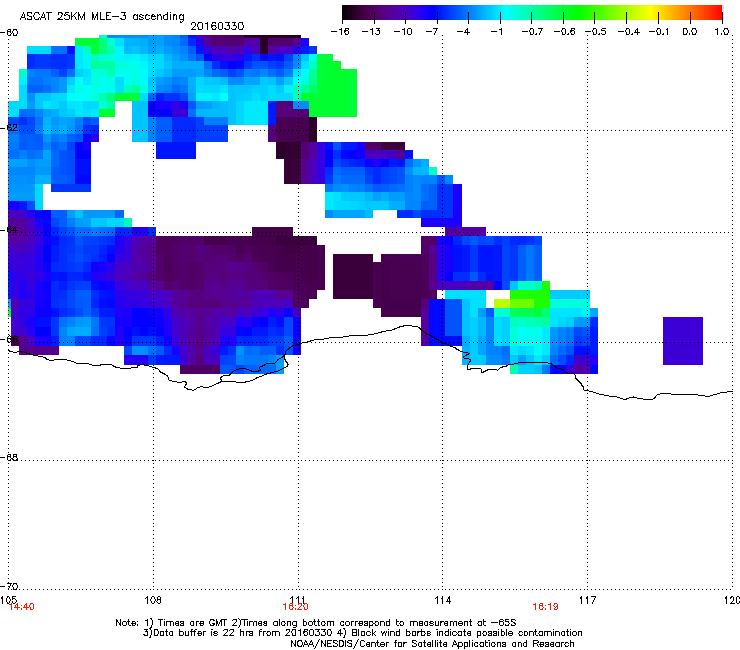Viewport: 740px width, 650px height.
Task: Click the "-68" latitude axis label
Action: point(9,458)
